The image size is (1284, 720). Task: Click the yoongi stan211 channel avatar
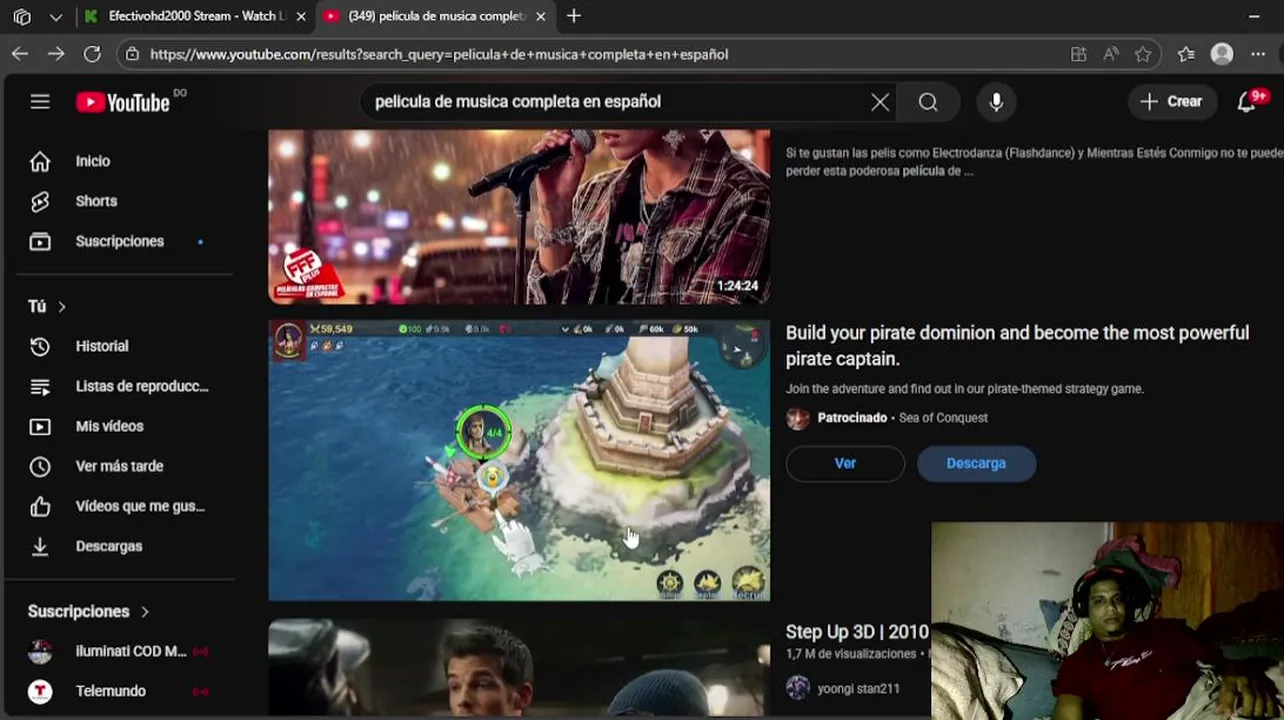point(798,688)
